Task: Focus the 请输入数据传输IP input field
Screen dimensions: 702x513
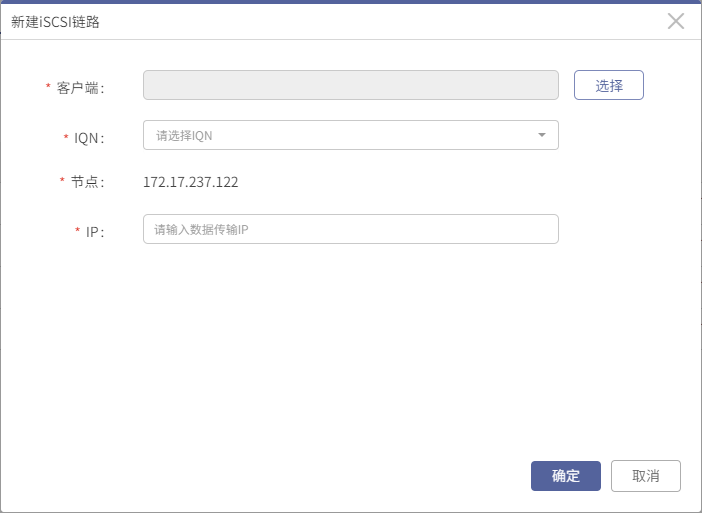Action: click(351, 229)
